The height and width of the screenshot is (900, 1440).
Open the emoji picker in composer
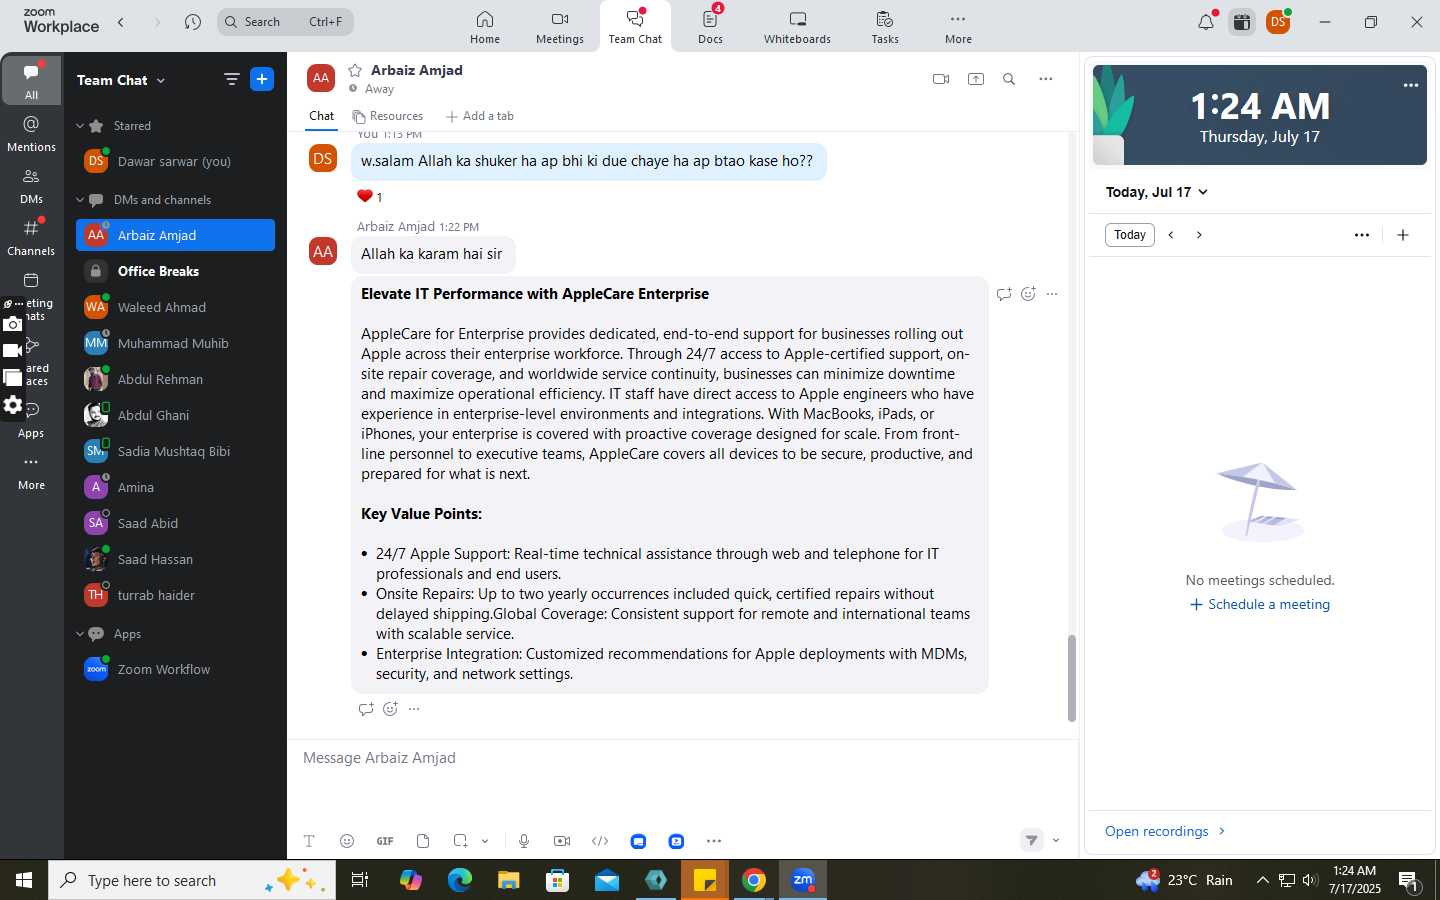[x=347, y=841]
